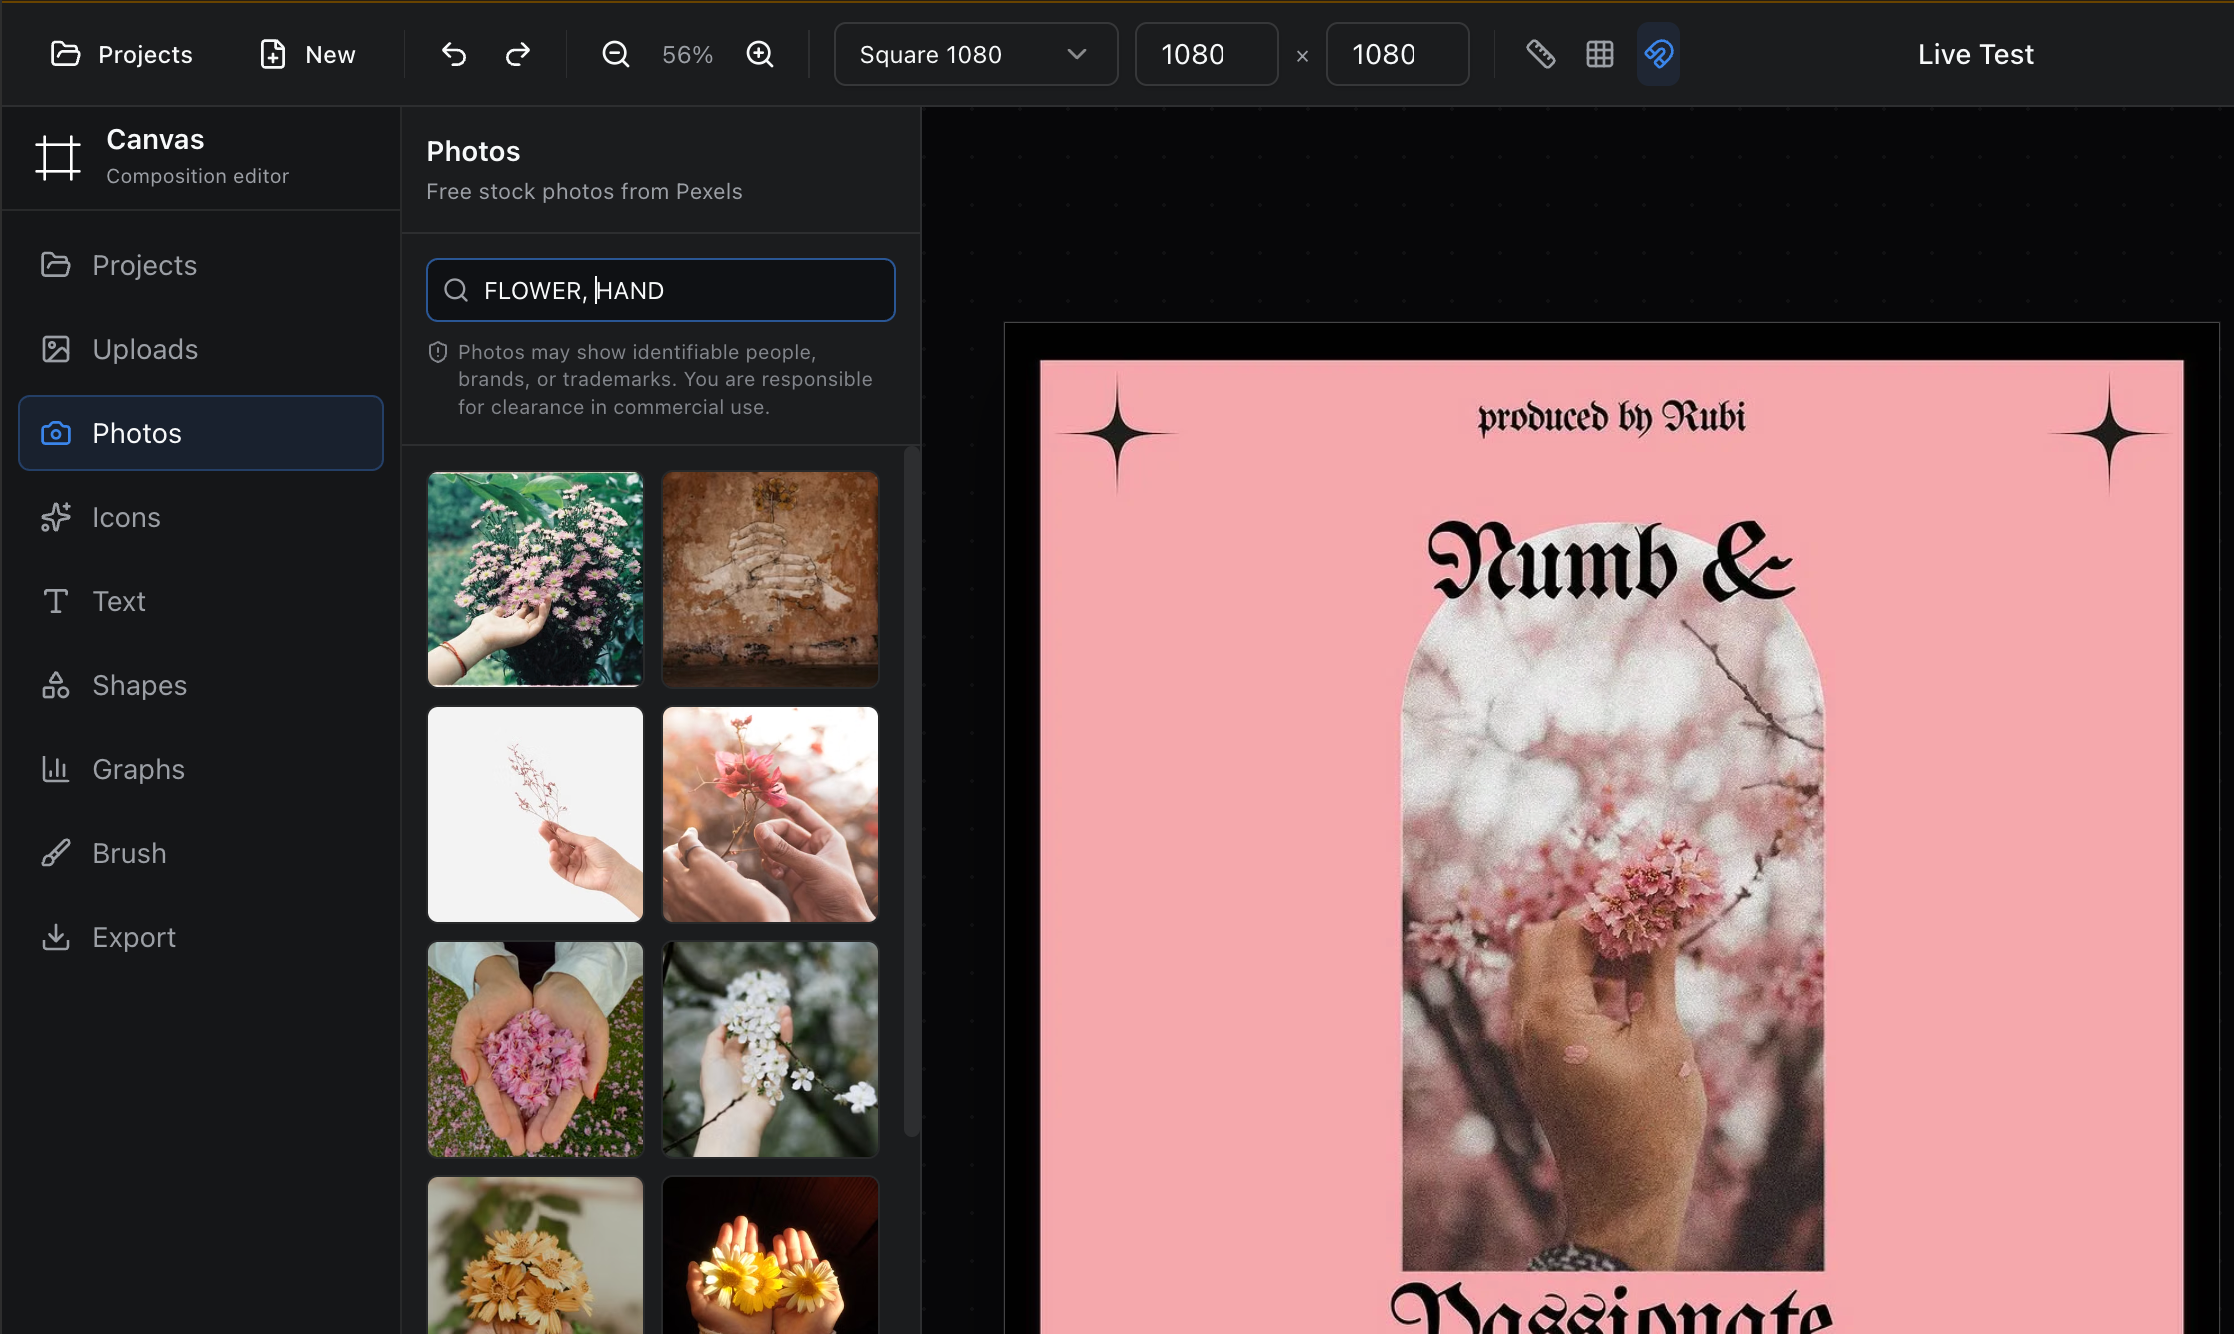Zoom in on the canvas
The height and width of the screenshot is (1334, 2234).
pyautogui.click(x=760, y=54)
